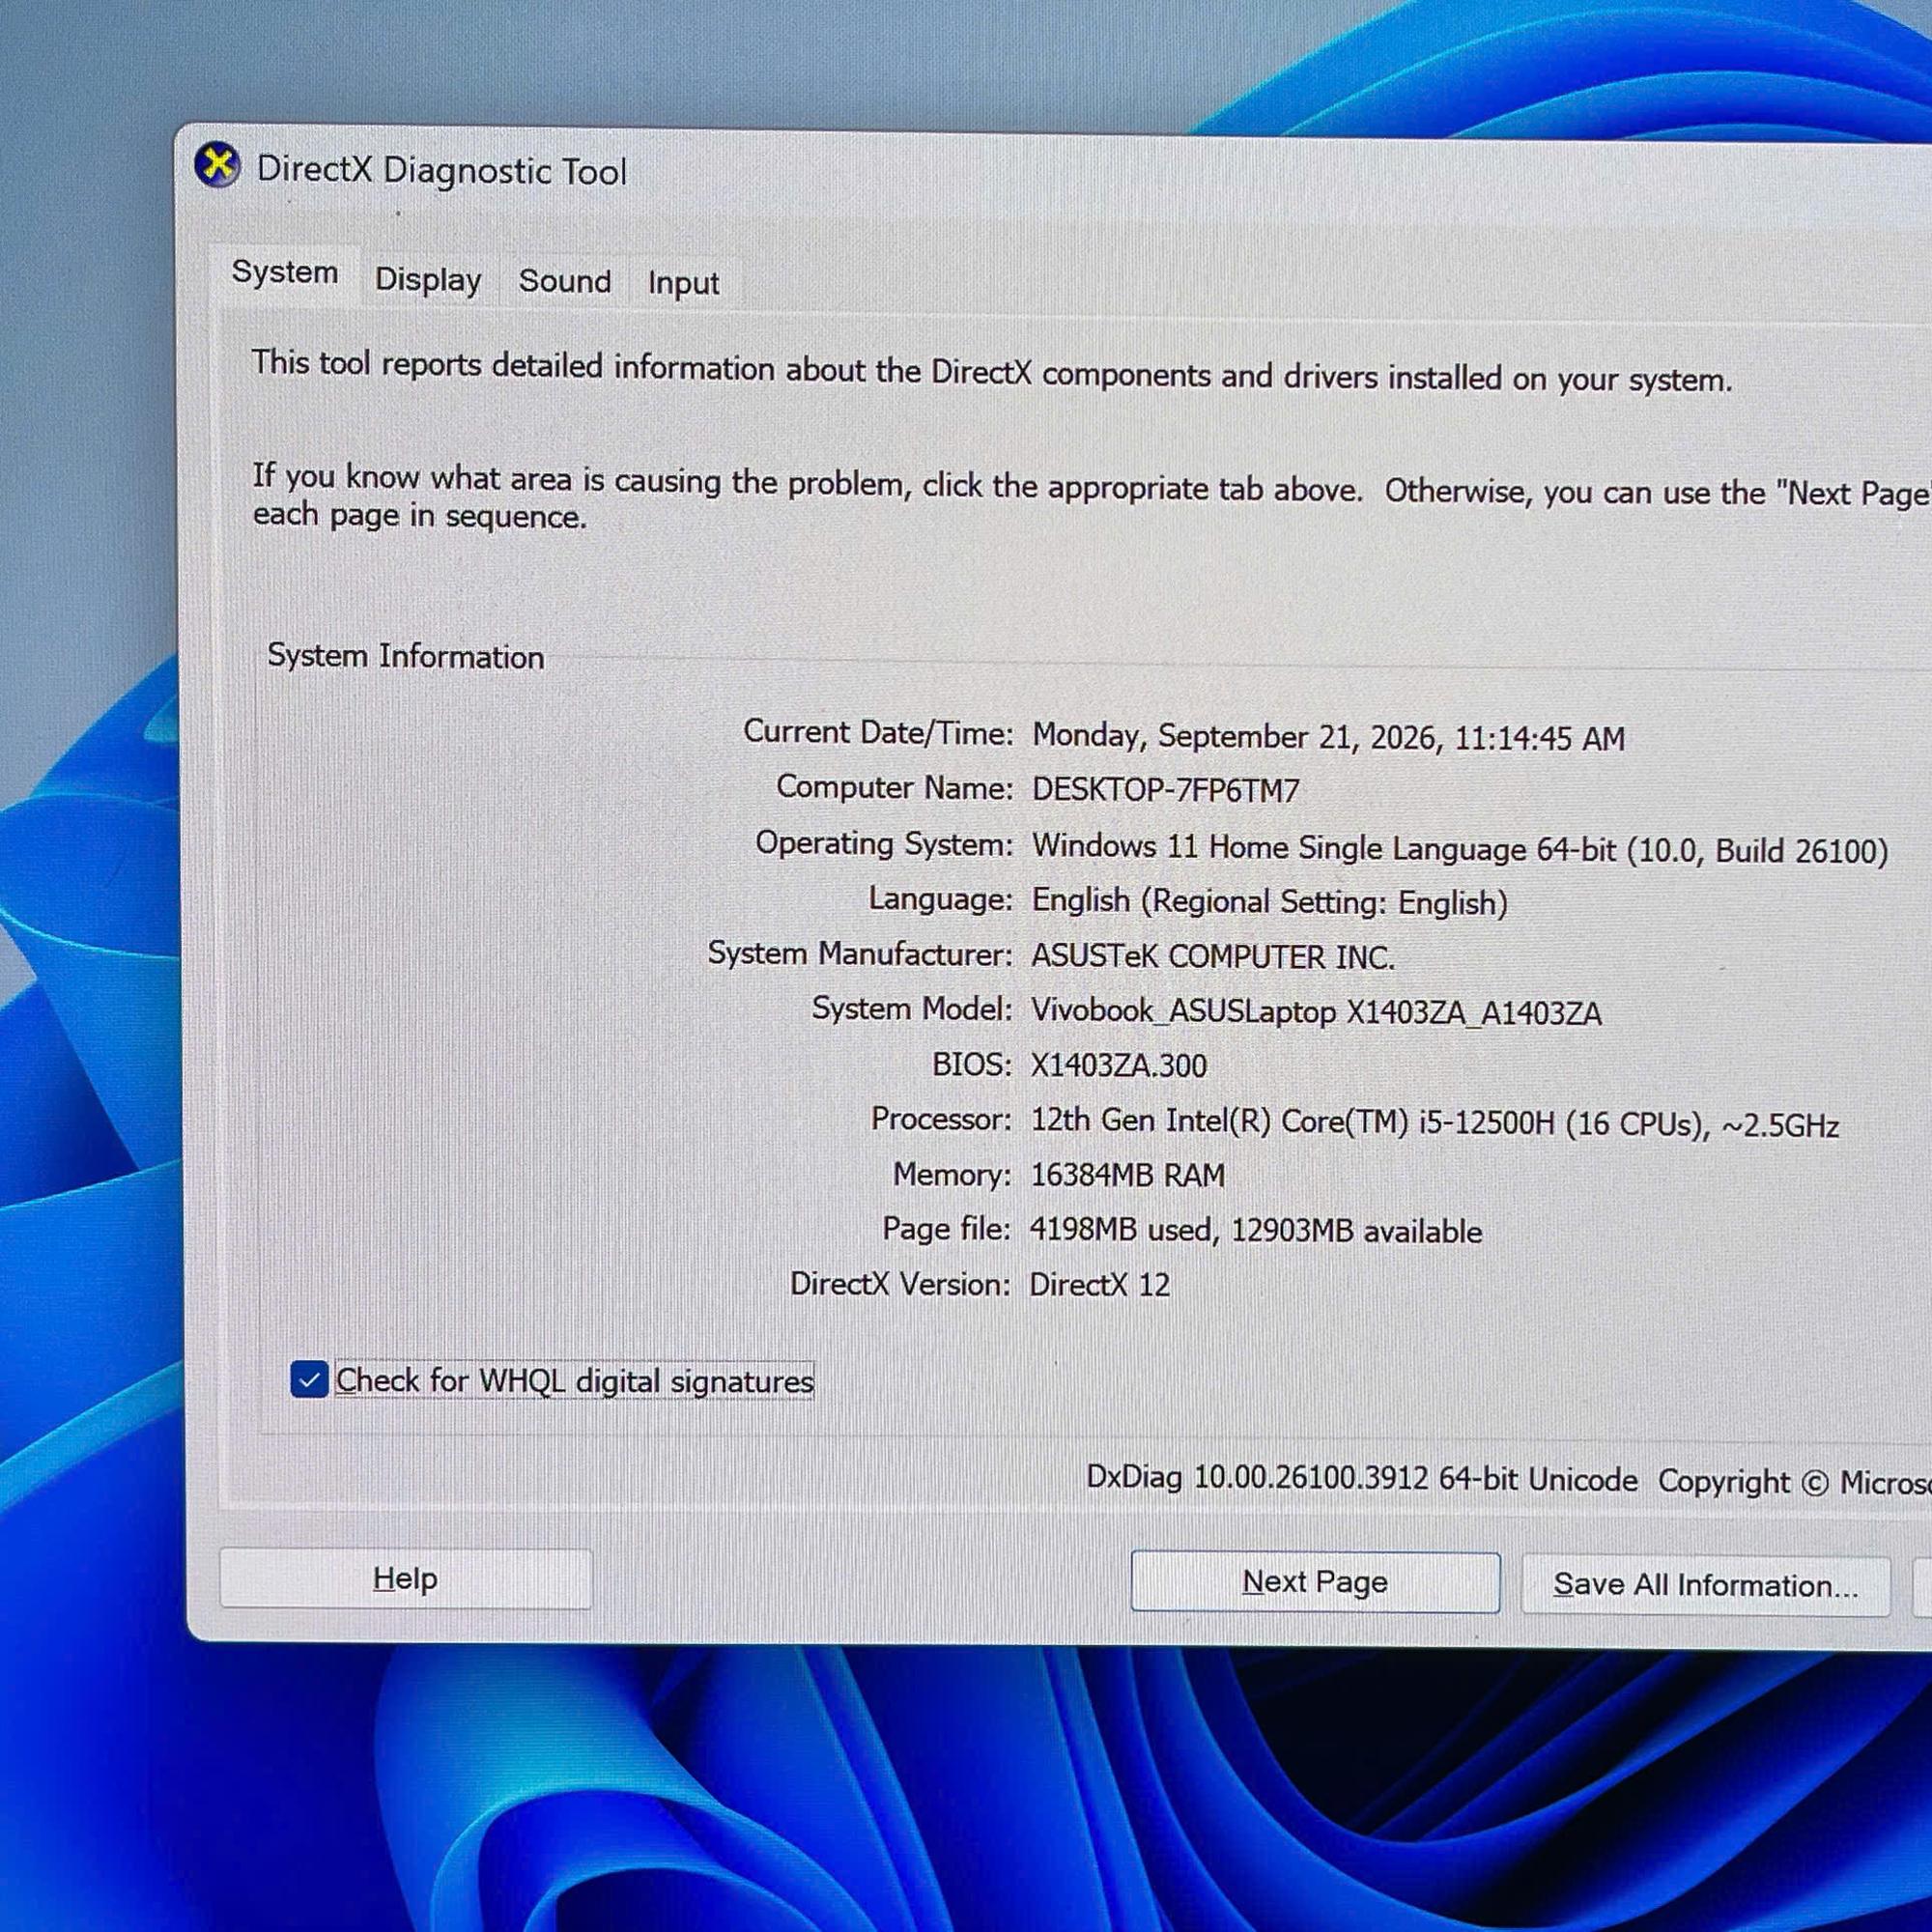Click the BIOS value X1403ZA.300
Screen dimensions: 1932x1932
click(1118, 1066)
